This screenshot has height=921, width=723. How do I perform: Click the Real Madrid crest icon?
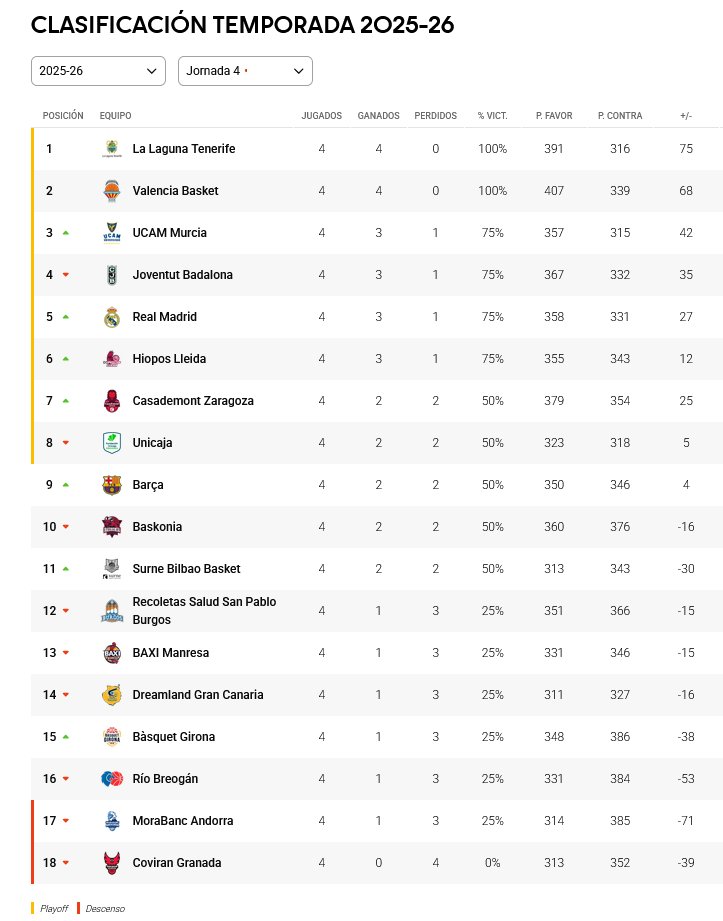pyautogui.click(x=112, y=317)
